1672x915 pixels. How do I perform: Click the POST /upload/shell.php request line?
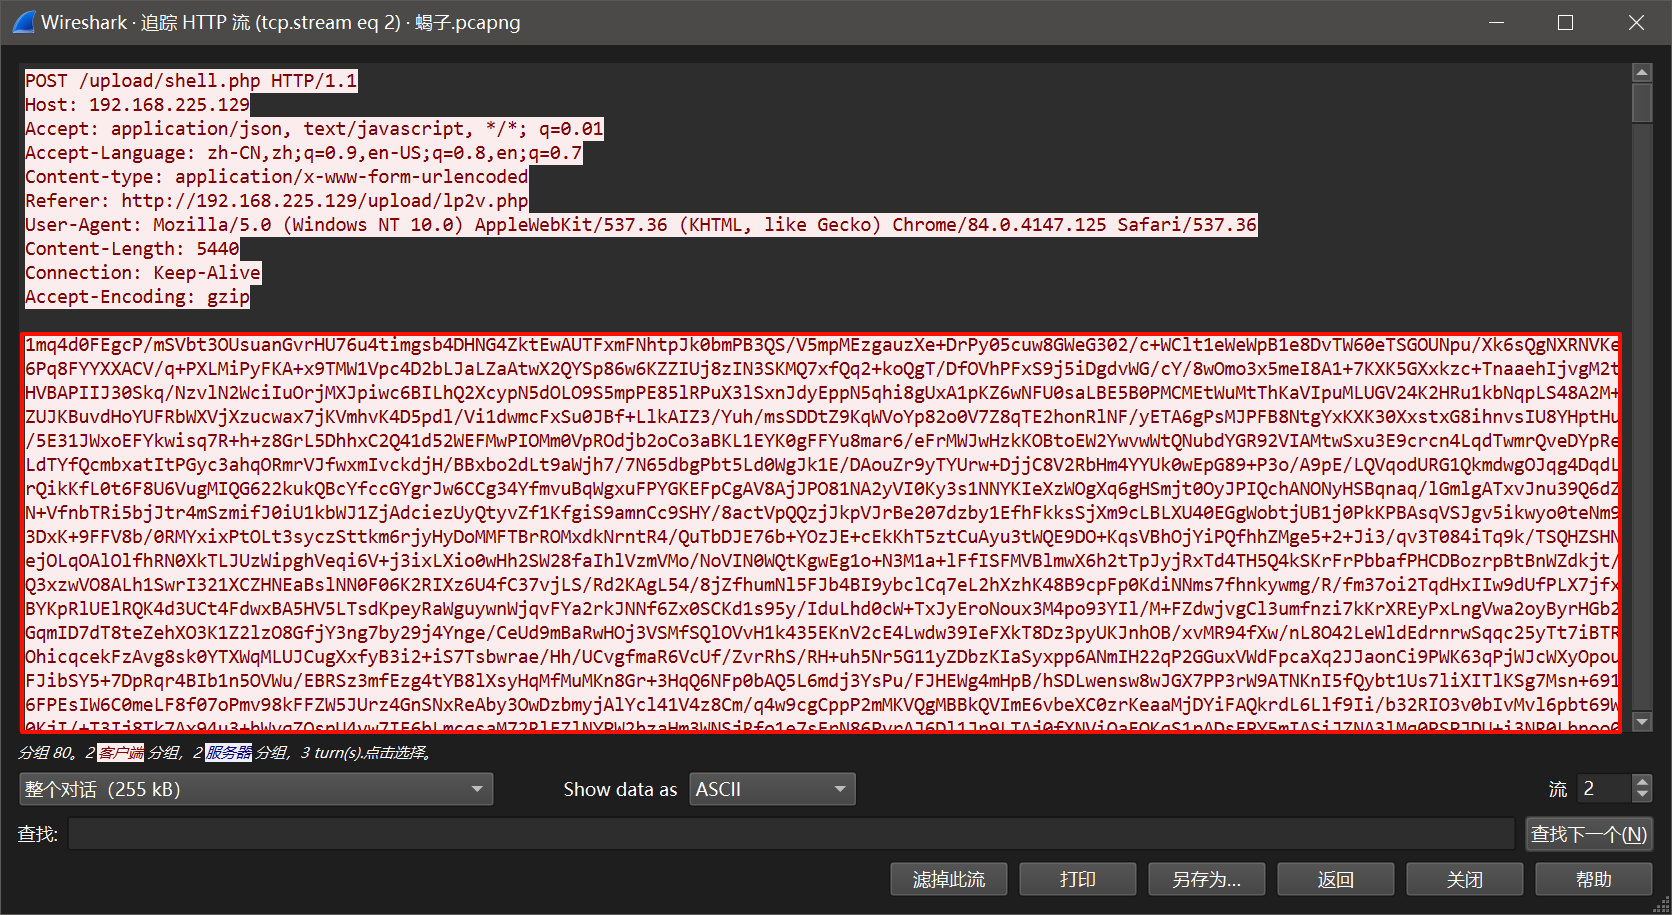coord(190,81)
